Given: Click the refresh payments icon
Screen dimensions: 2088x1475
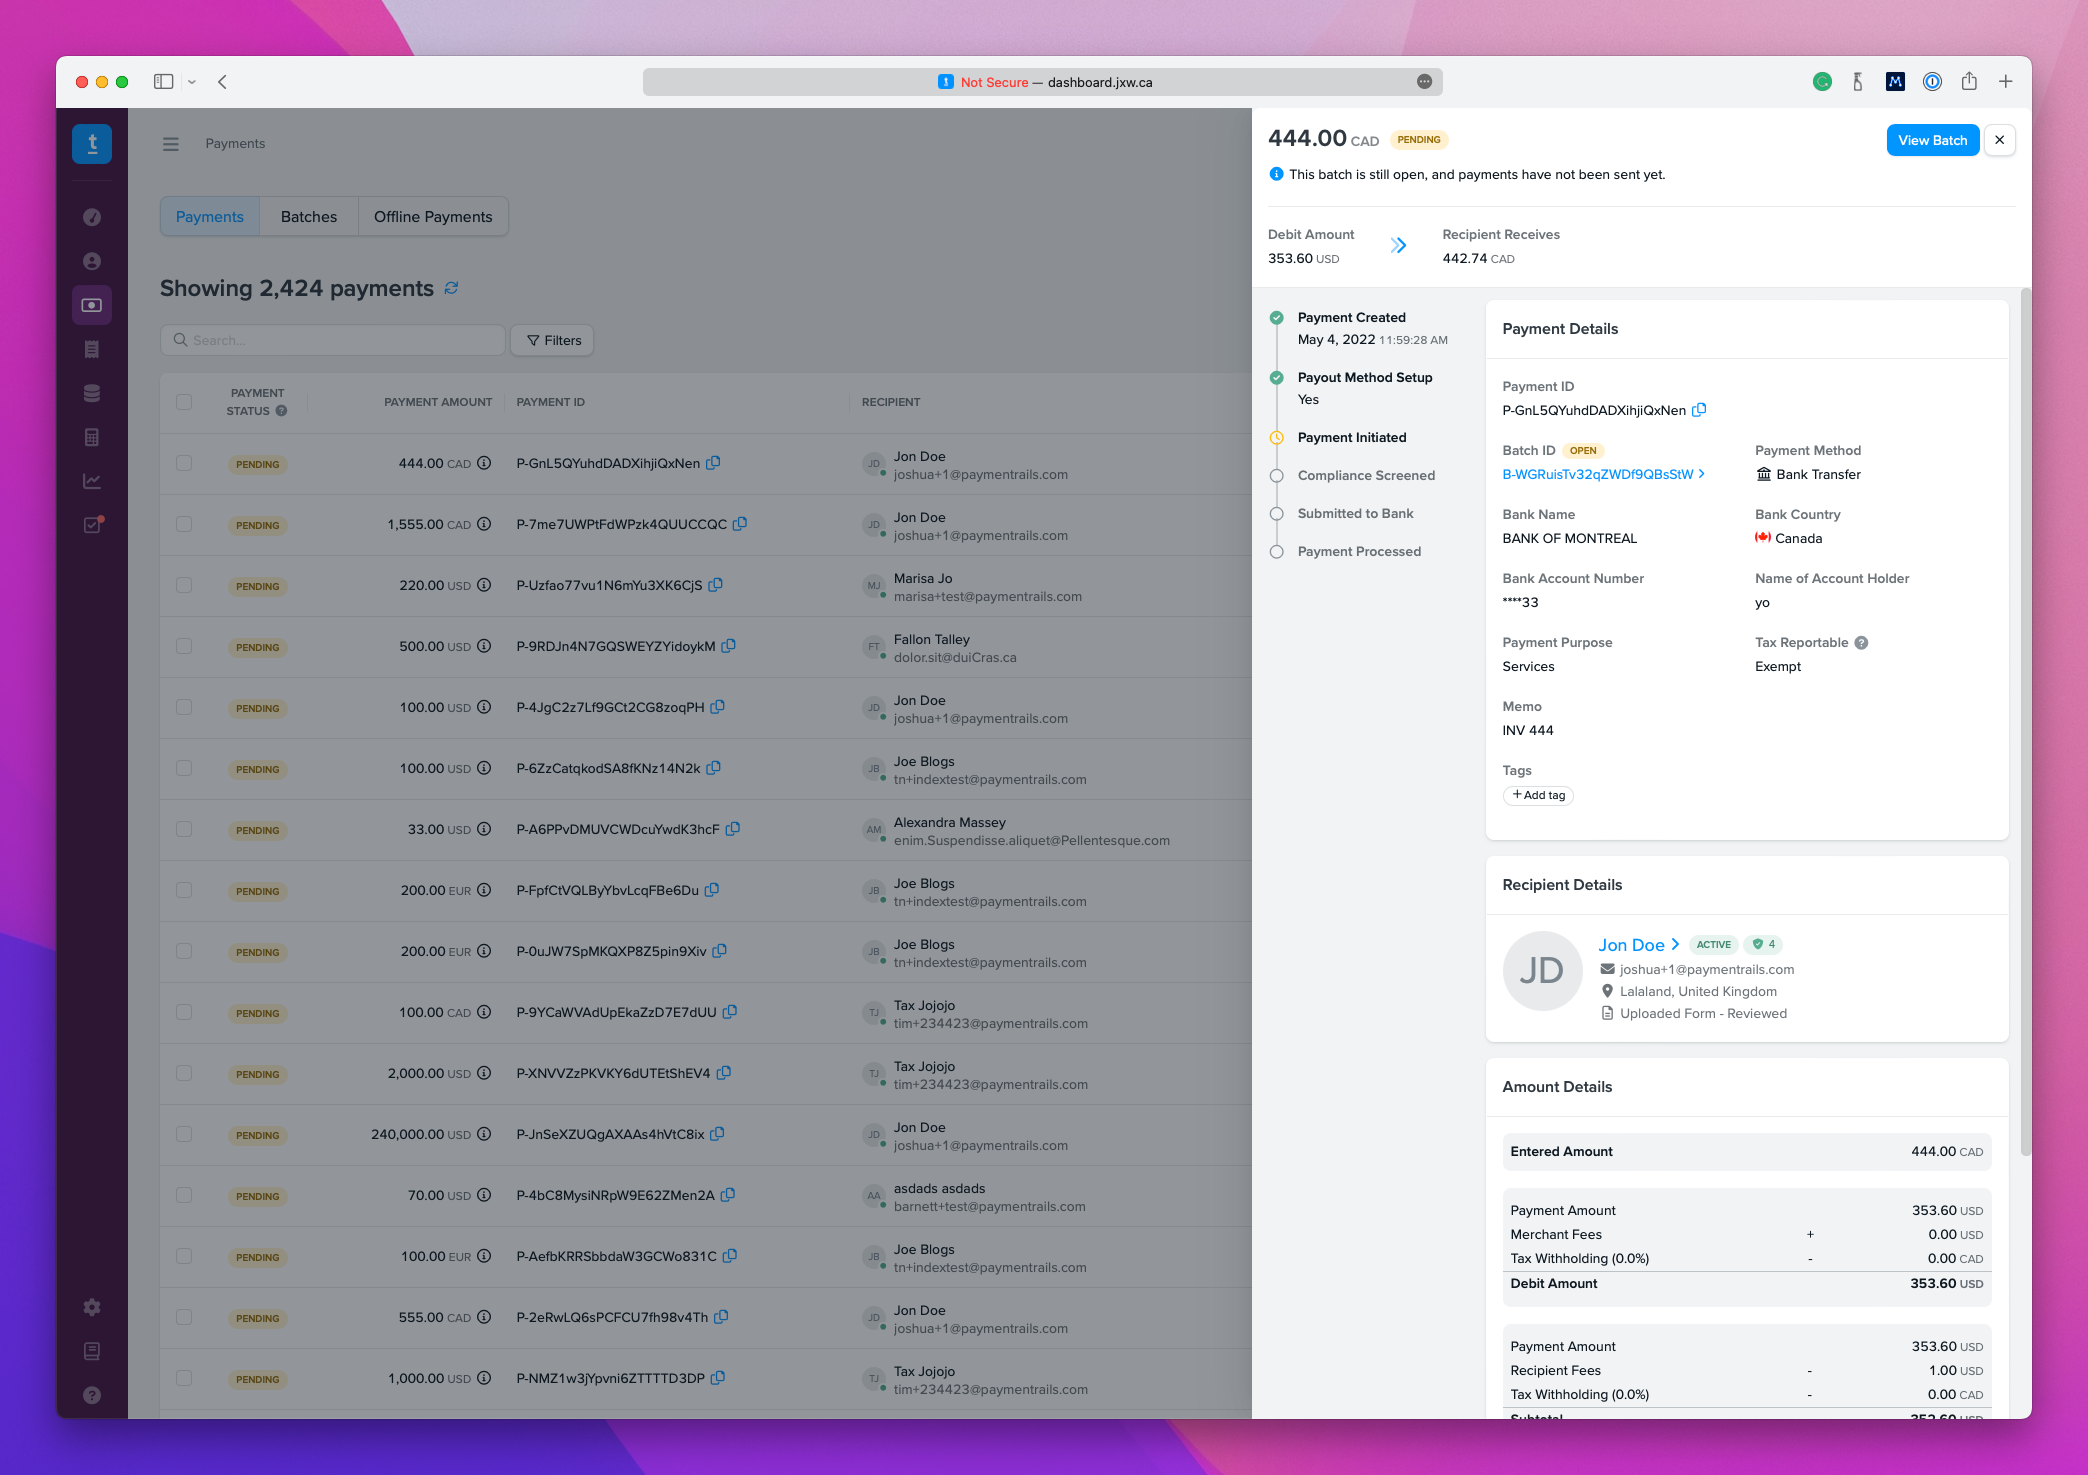Looking at the screenshot, I should [451, 288].
